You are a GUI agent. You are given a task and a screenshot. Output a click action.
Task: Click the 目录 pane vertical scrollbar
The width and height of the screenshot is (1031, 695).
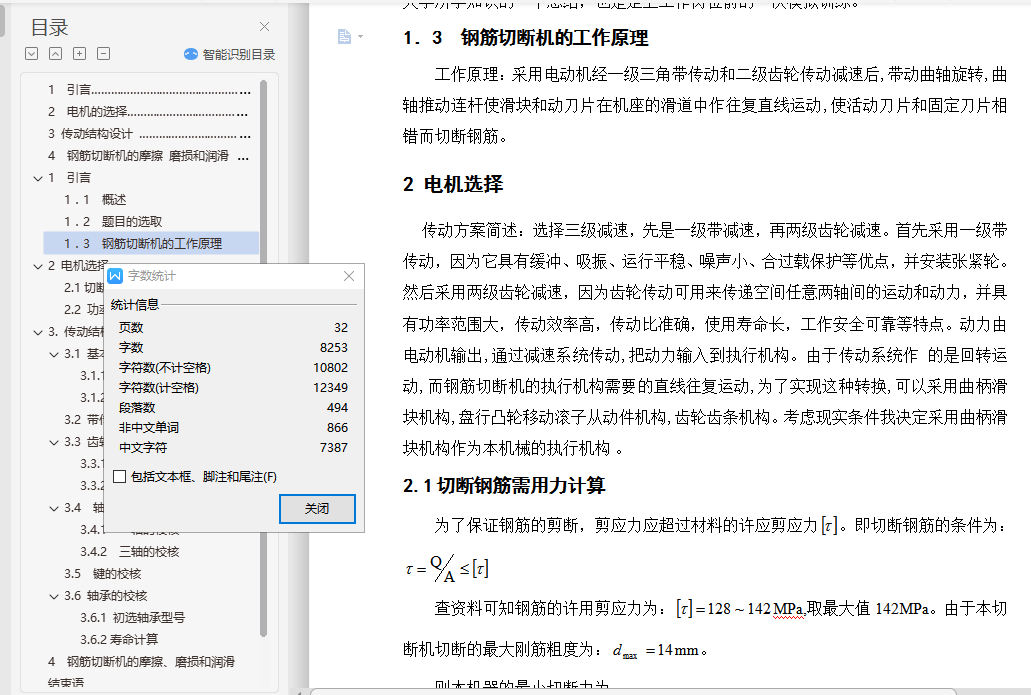[x=263, y=358]
